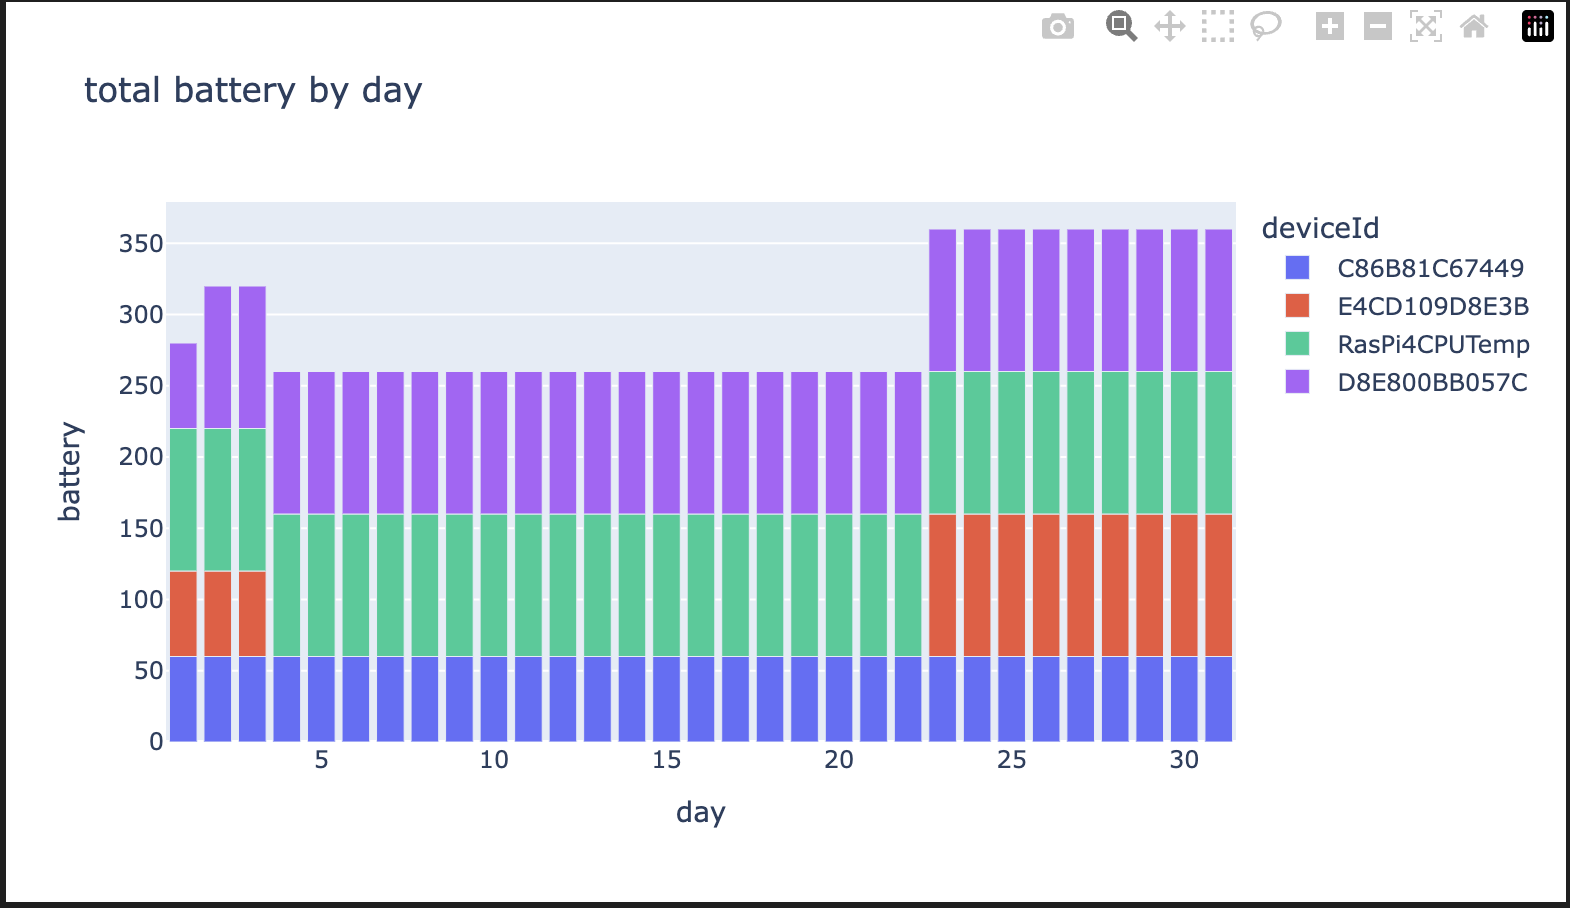1570x908 pixels.
Task: Hide the RasPi4CPUTemp trace via the legend
Action: tap(1433, 344)
